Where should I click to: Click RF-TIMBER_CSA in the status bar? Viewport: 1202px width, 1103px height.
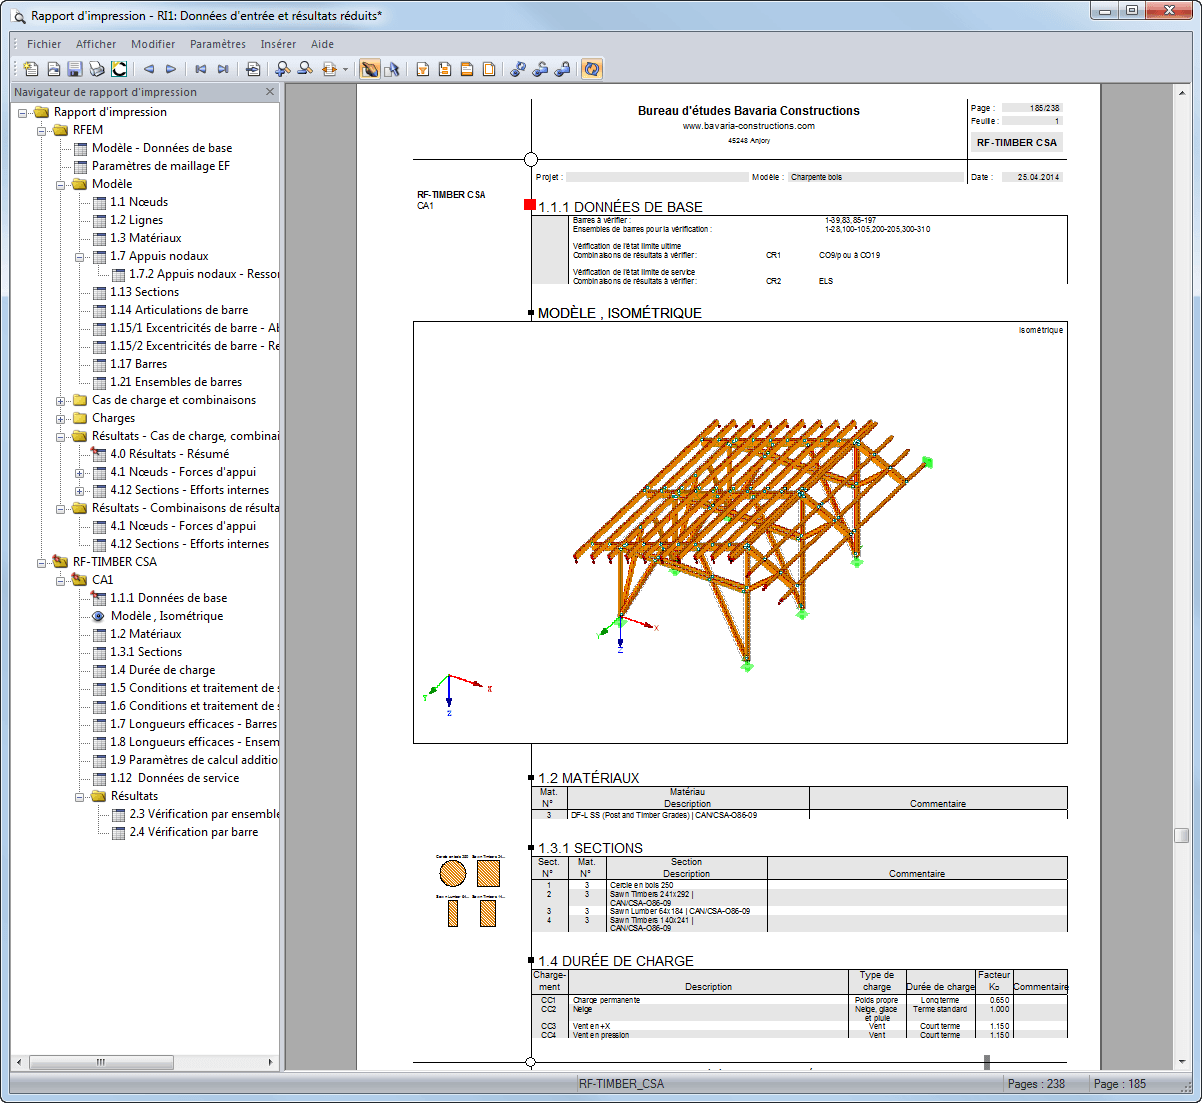(622, 1084)
